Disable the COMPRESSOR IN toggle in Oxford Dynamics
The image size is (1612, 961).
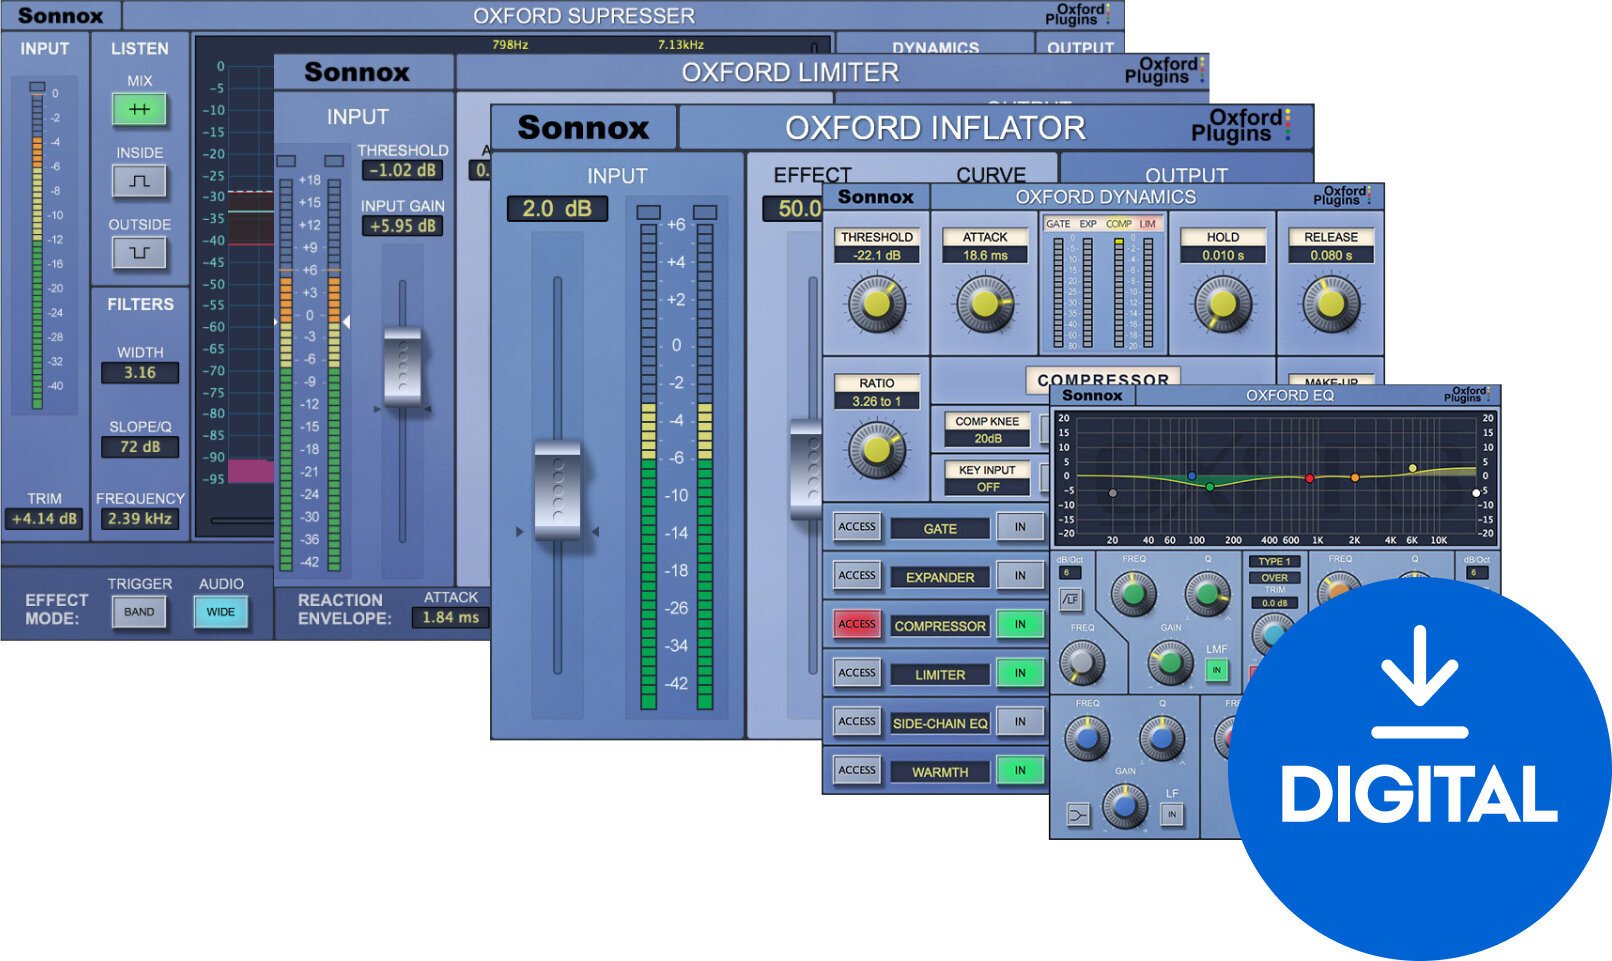tap(1019, 625)
